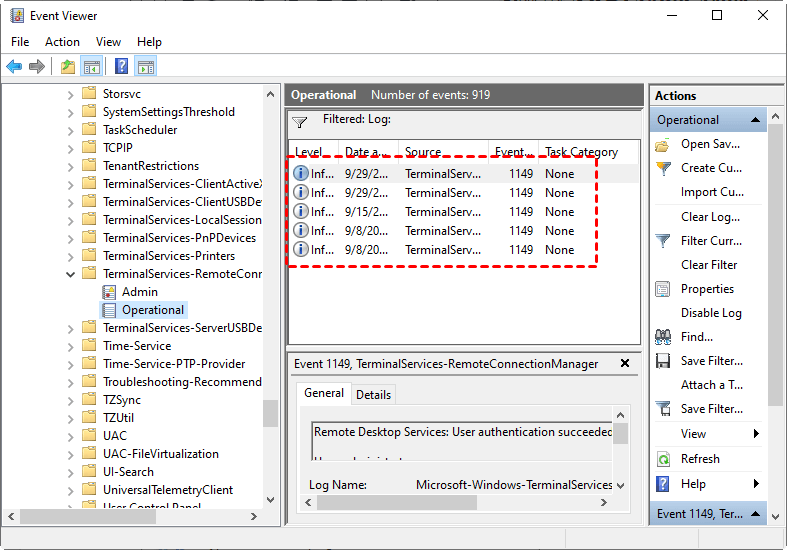Switch to the Details tab
Viewport: 787px width, 550px height.
[373, 395]
